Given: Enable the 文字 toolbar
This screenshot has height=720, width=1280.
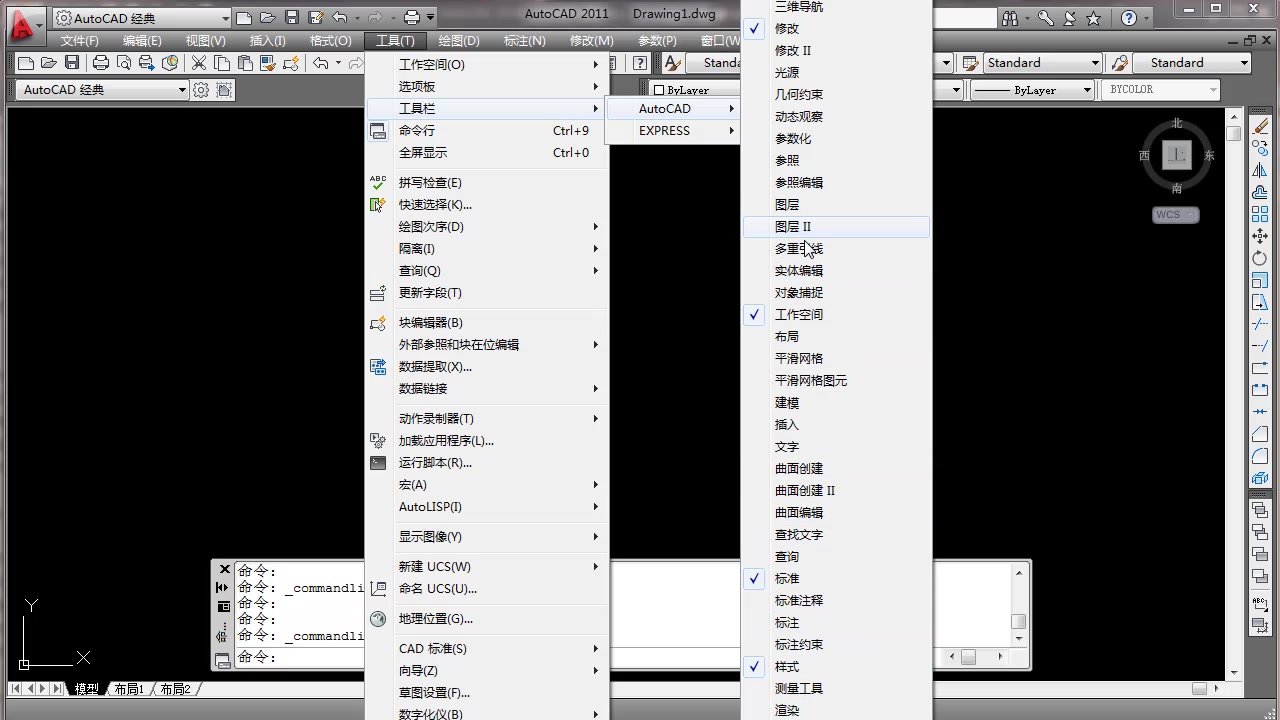Looking at the screenshot, I should tap(836, 447).
